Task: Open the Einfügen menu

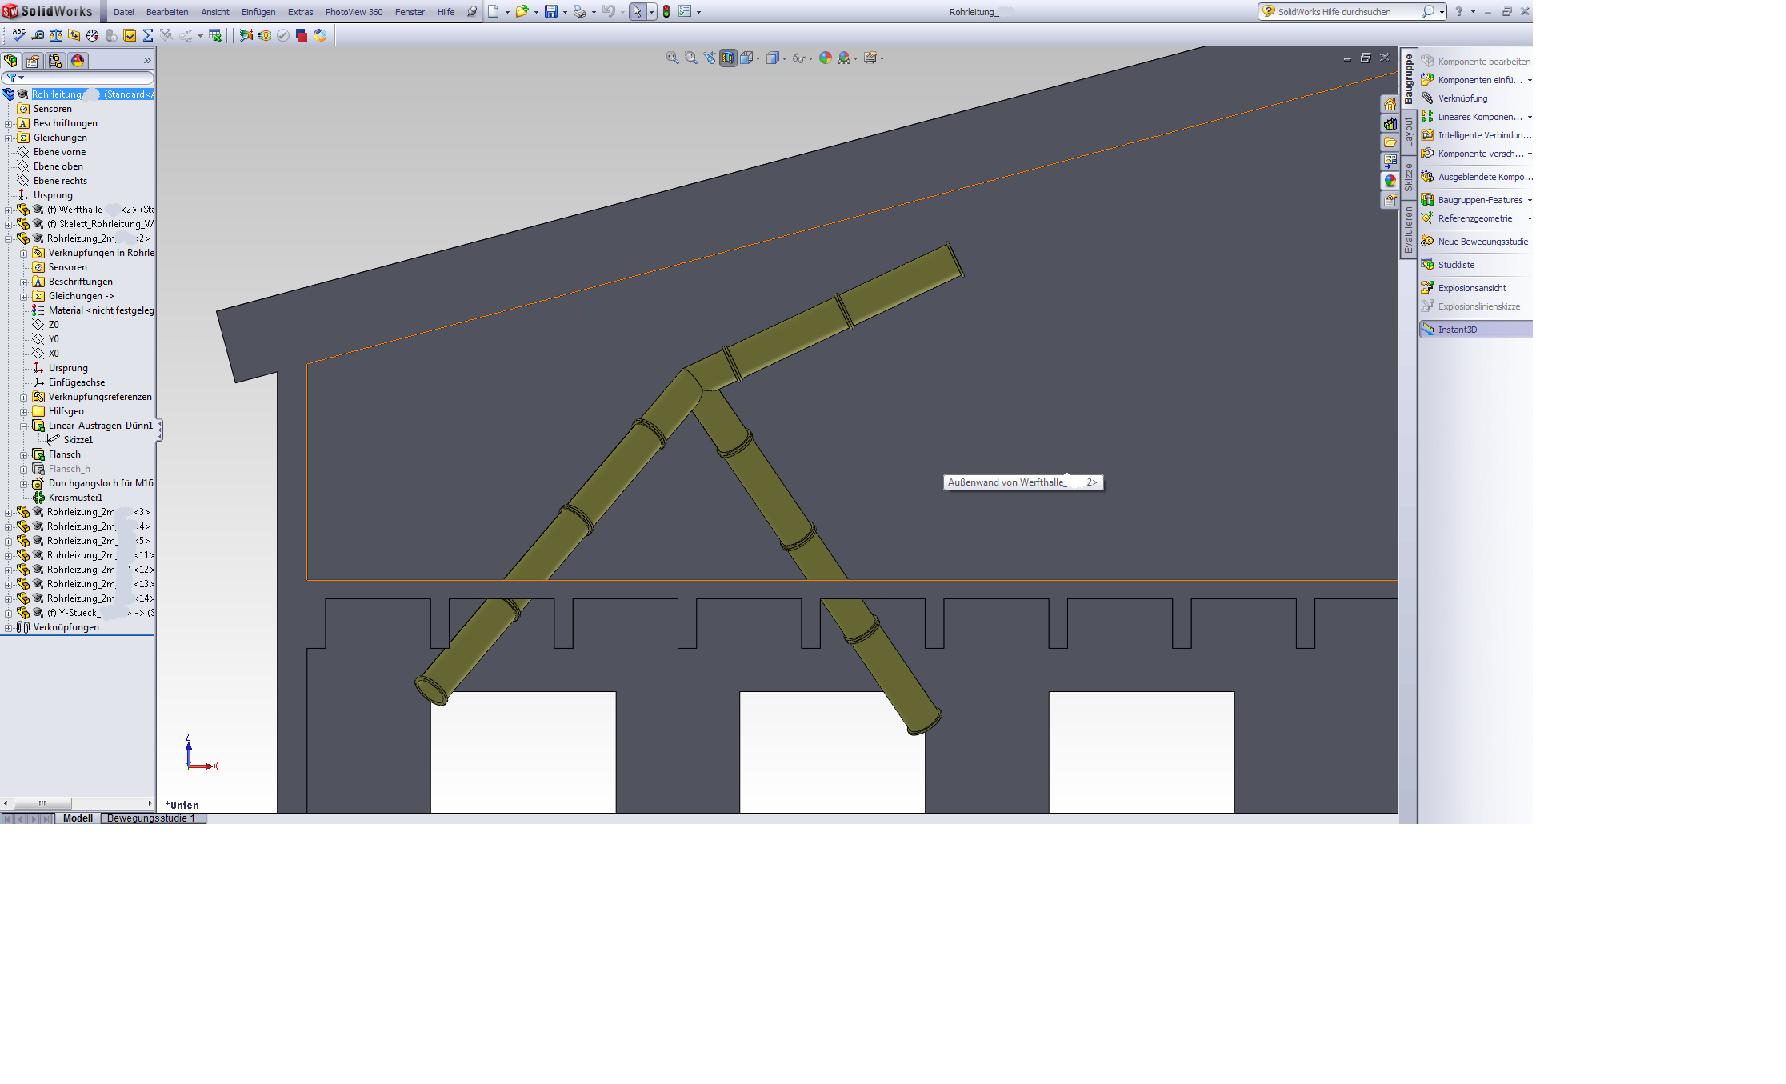Action: click(x=257, y=12)
